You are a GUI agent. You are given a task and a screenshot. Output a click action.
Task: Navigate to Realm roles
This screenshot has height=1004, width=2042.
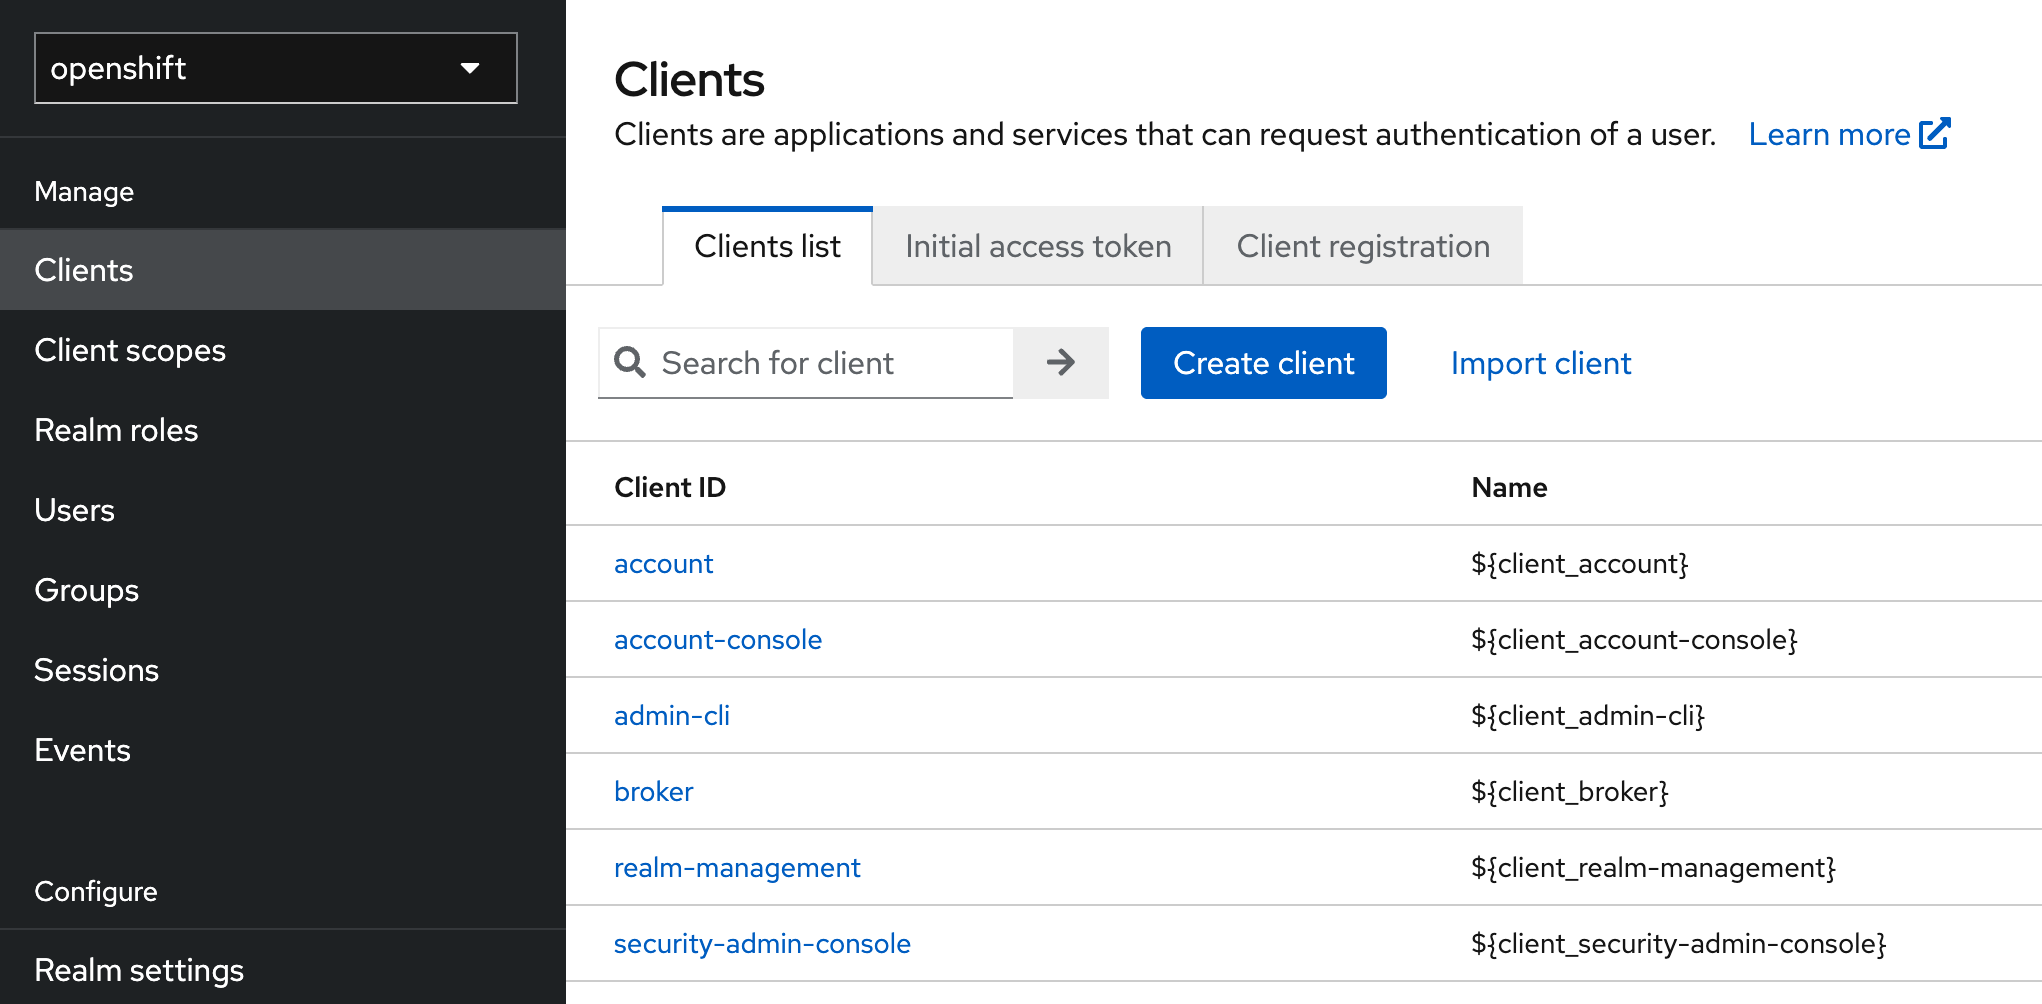pyautogui.click(x=116, y=430)
